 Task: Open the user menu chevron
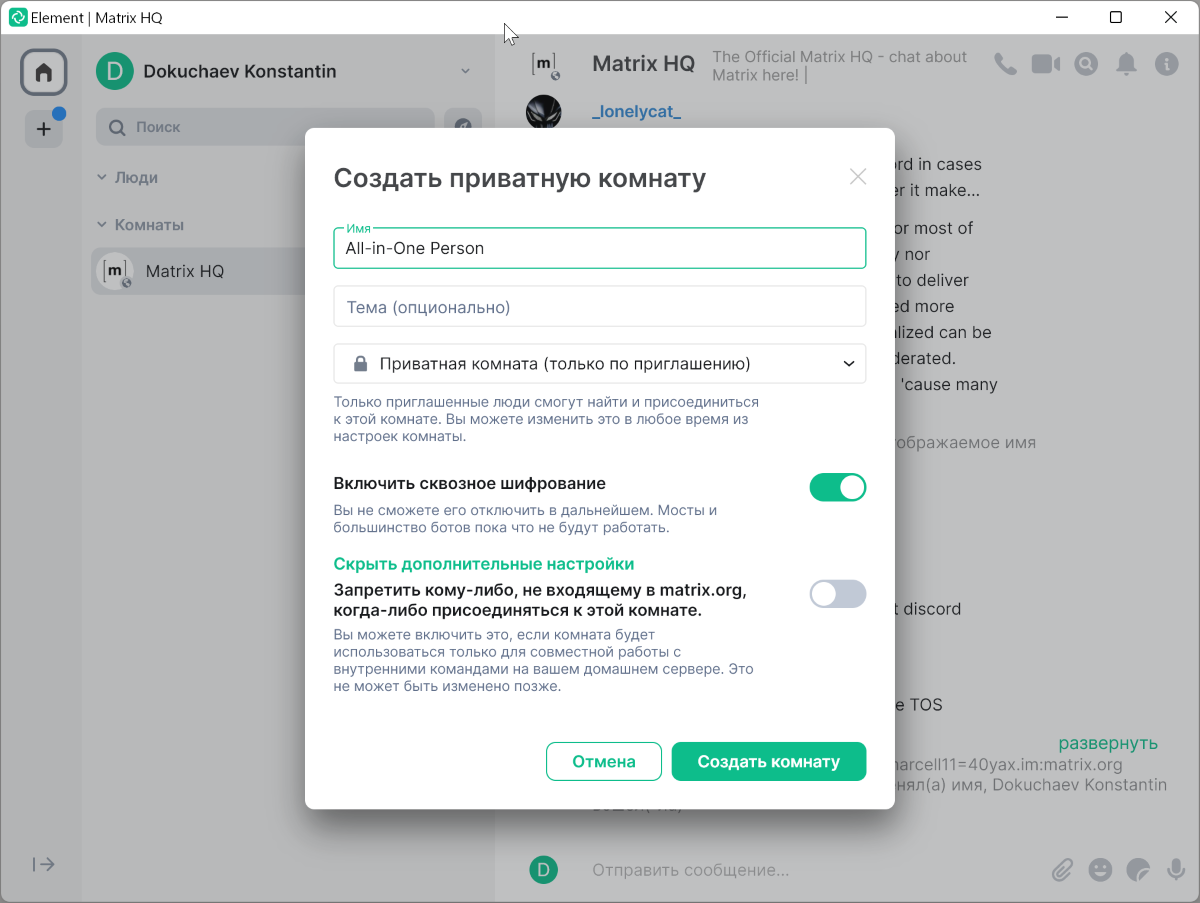point(465,71)
